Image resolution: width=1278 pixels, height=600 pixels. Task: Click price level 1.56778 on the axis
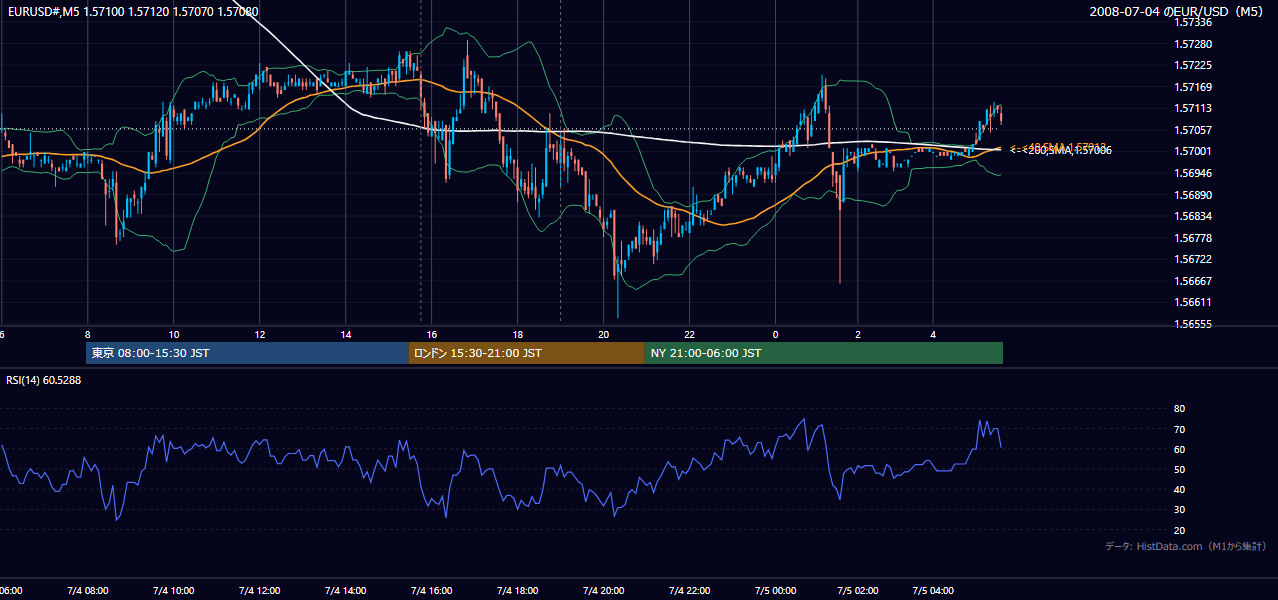click(1192, 238)
